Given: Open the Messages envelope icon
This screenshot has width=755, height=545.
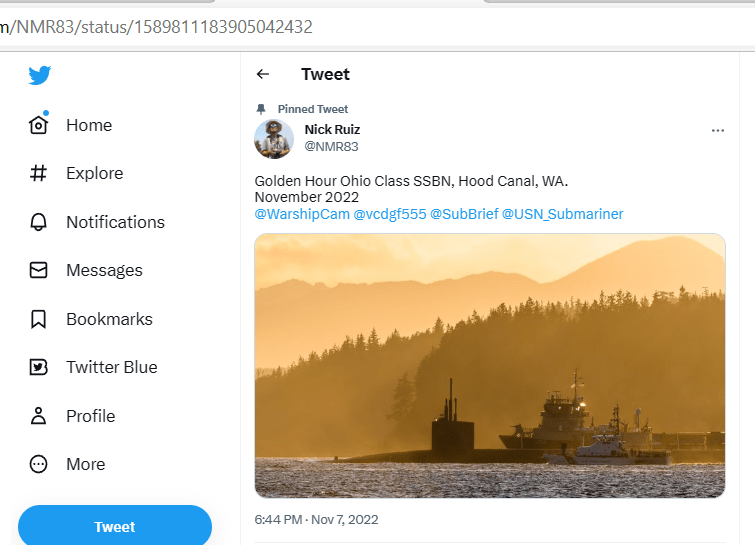Looking at the screenshot, I should [x=39, y=270].
